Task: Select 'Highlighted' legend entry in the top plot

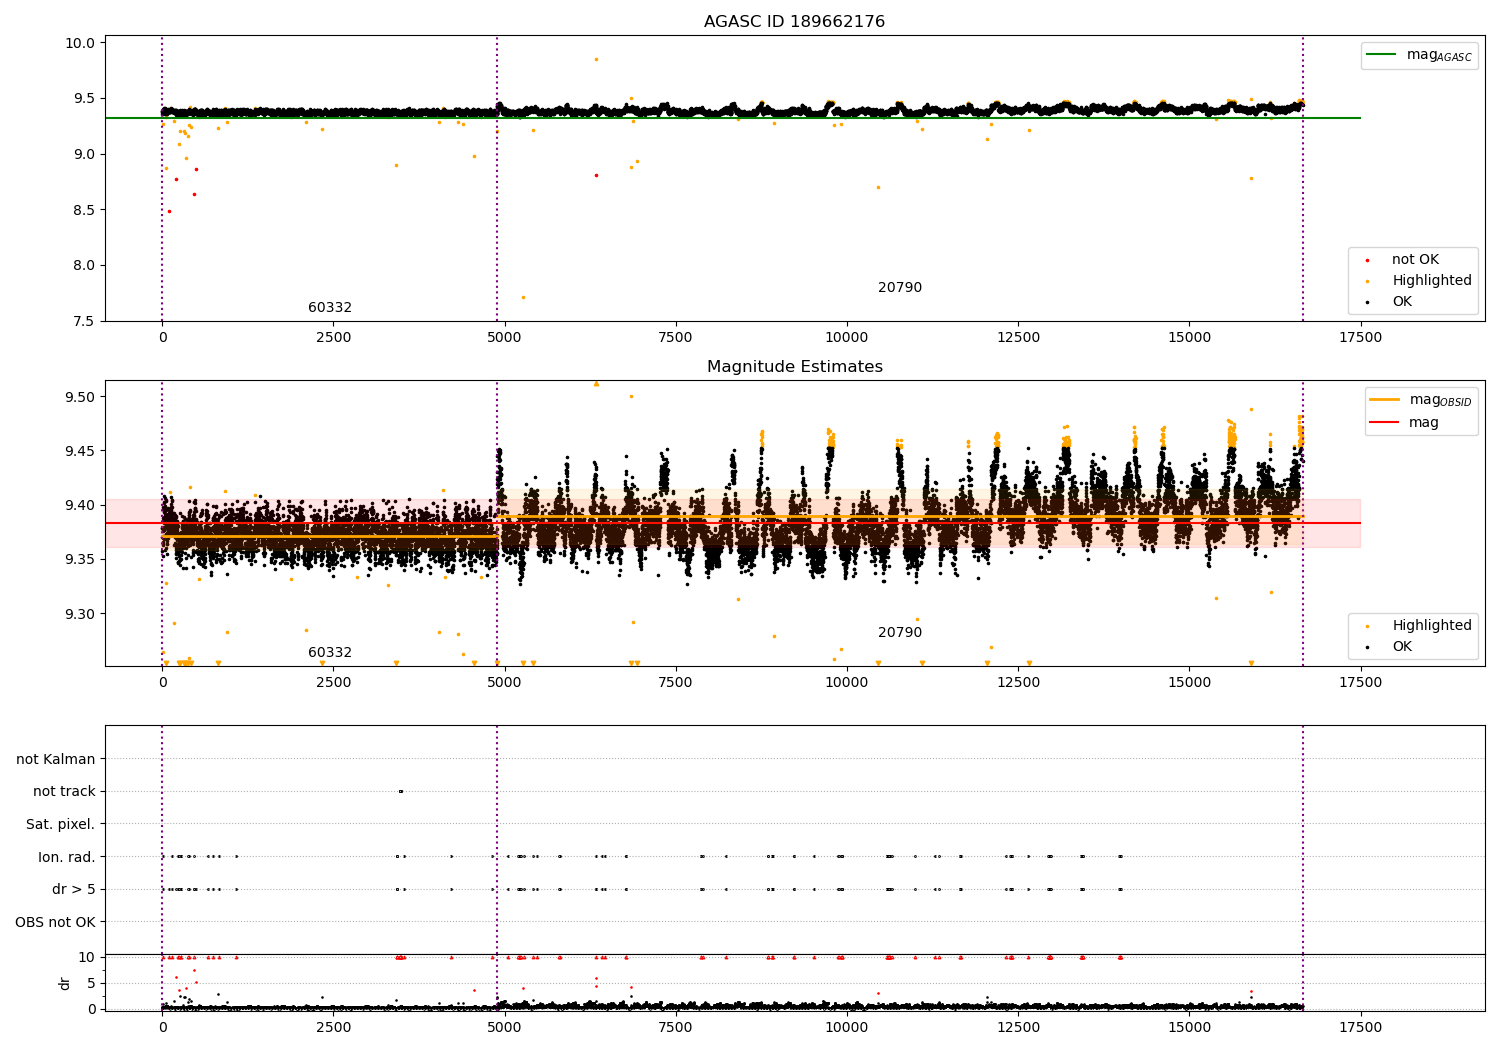Action: 1431,281
